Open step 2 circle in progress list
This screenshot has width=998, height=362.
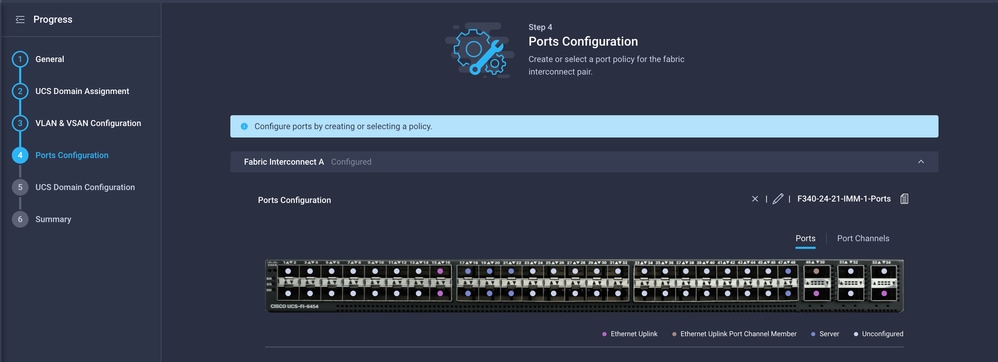pyautogui.click(x=20, y=91)
